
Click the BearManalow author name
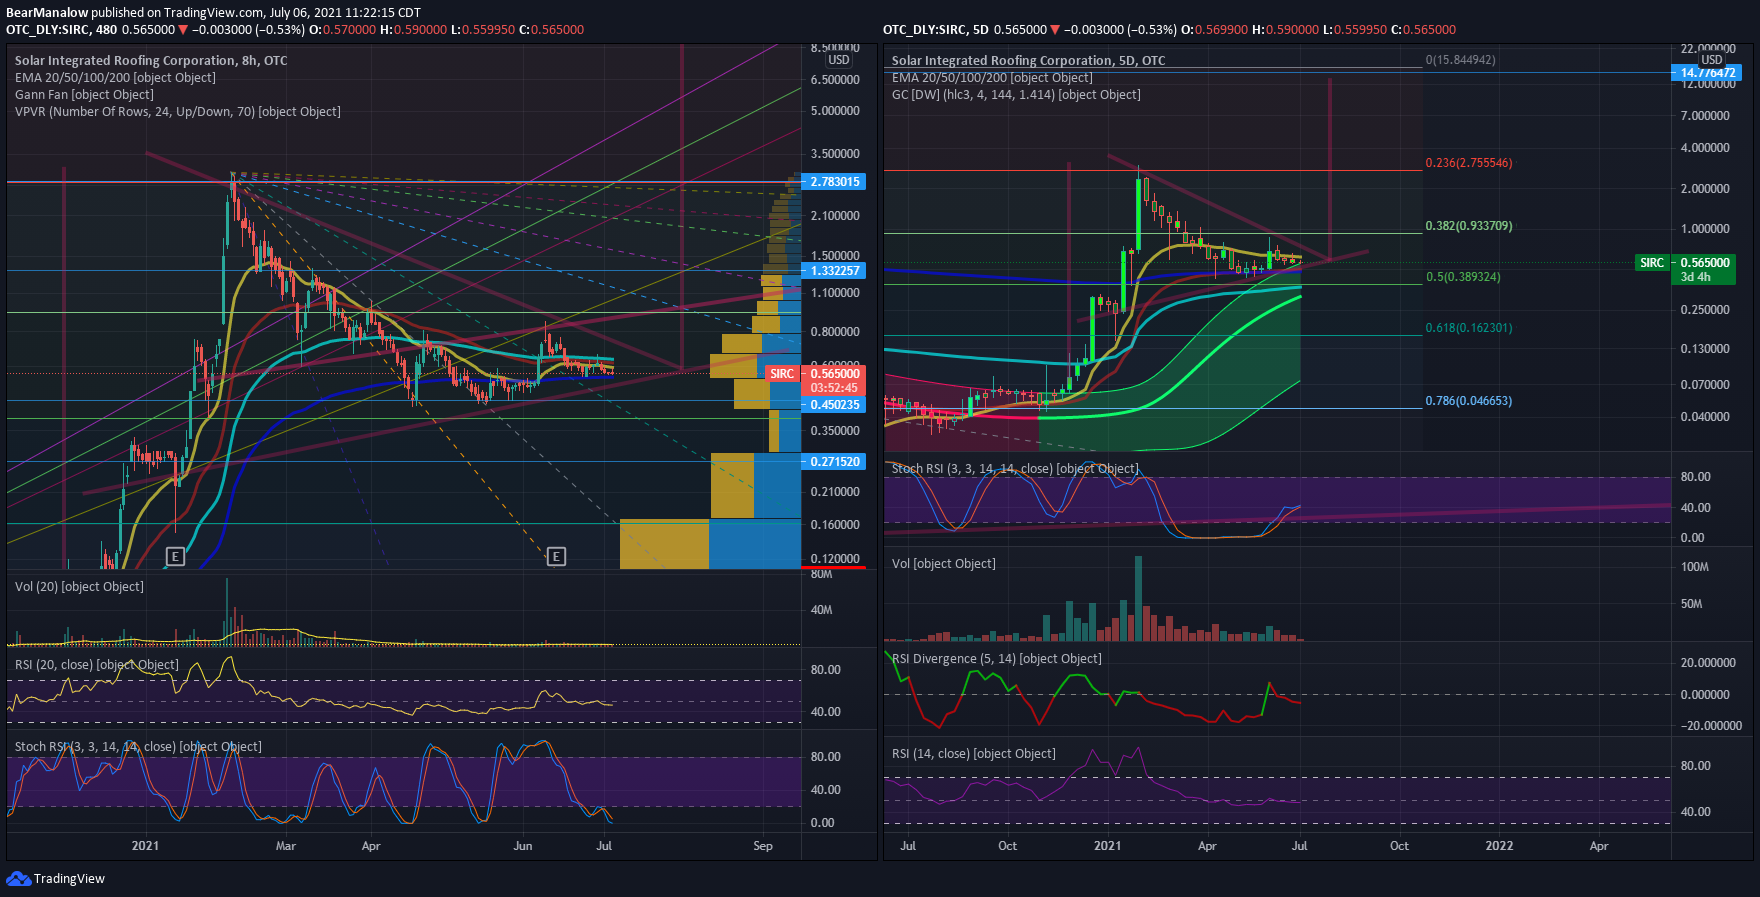(x=47, y=13)
